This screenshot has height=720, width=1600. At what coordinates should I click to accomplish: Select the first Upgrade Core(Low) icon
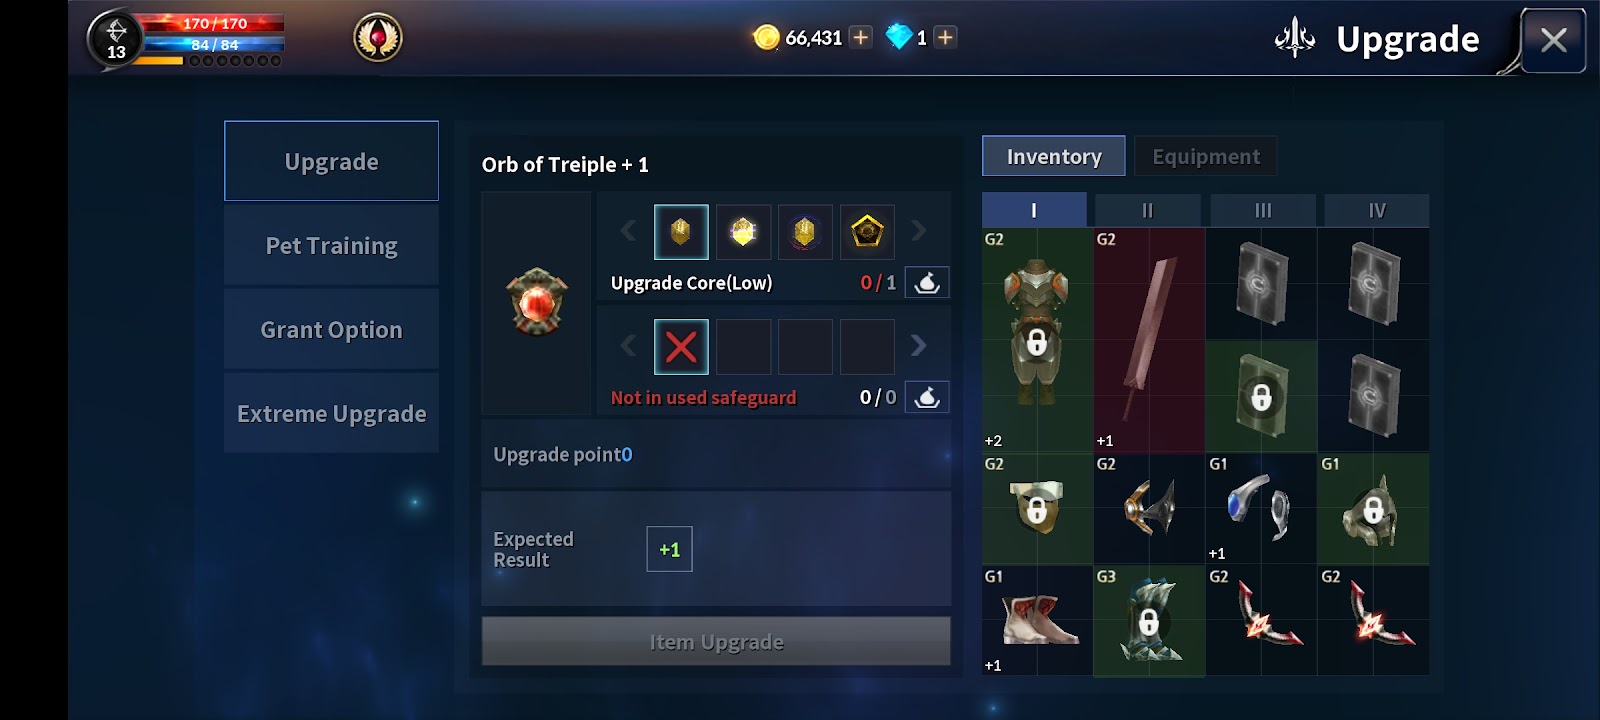pyautogui.click(x=681, y=232)
